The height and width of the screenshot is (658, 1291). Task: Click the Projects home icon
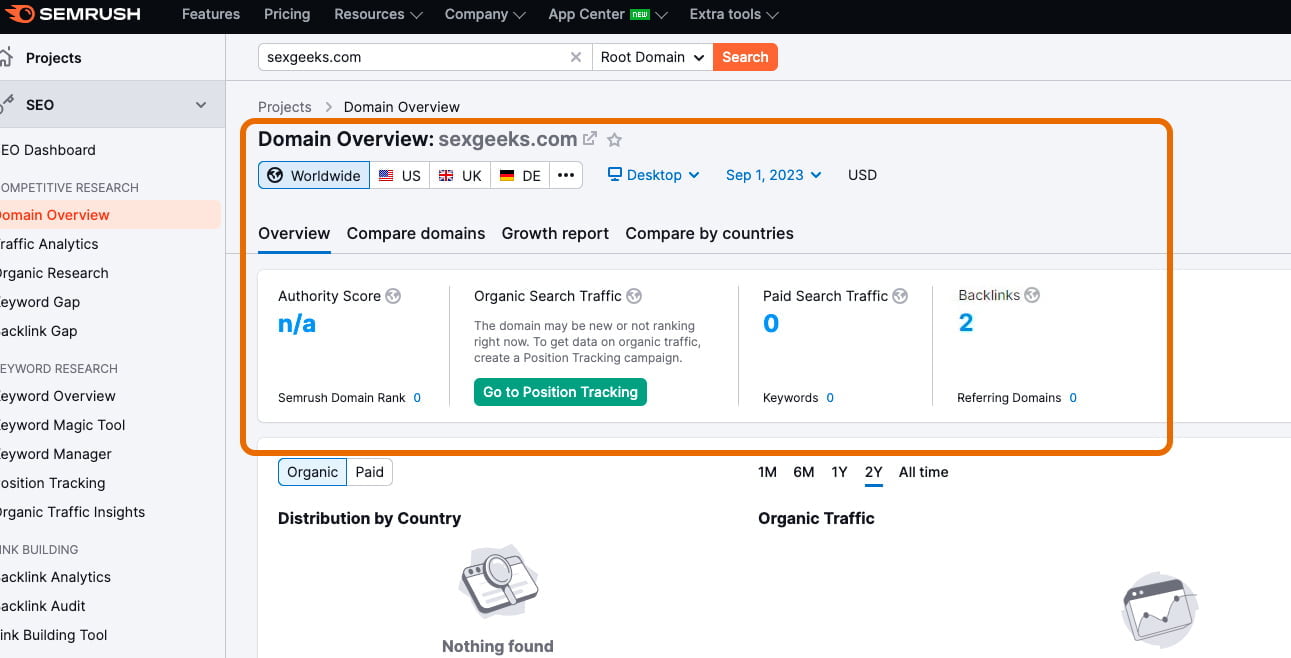coord(7,57)
